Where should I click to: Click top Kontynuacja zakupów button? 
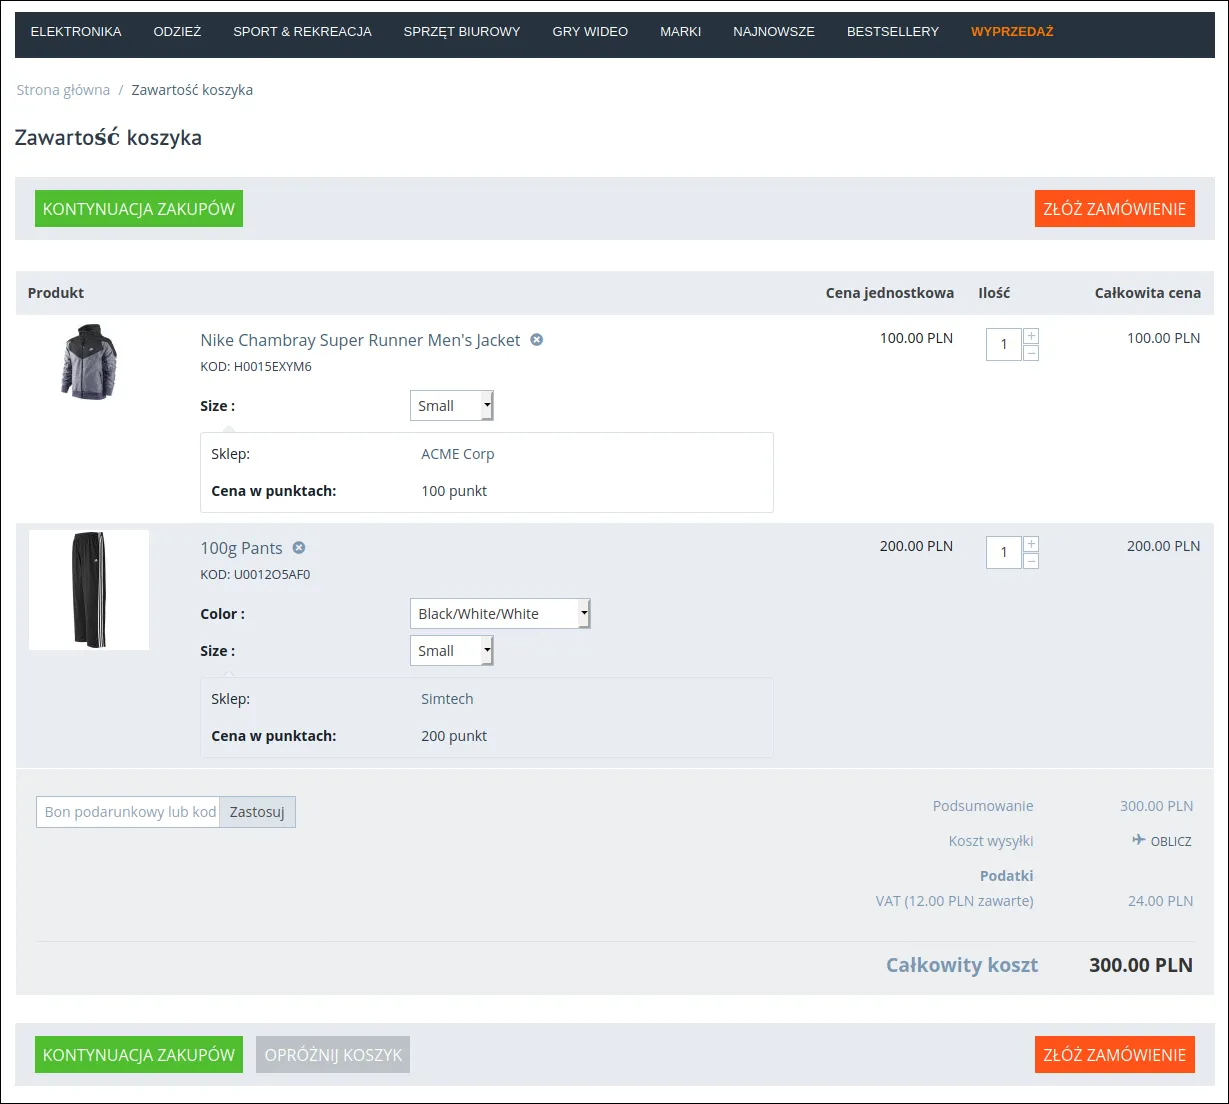(139, 209)
